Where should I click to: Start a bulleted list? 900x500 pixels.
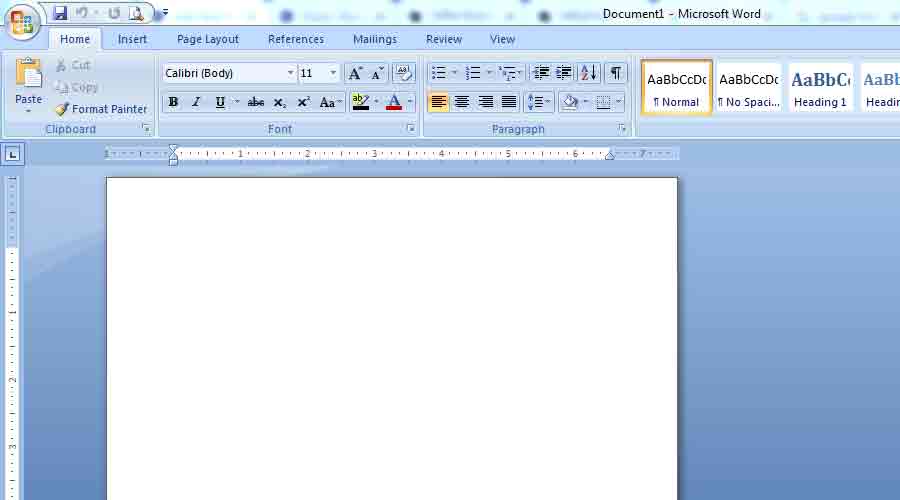coord(439,73)
